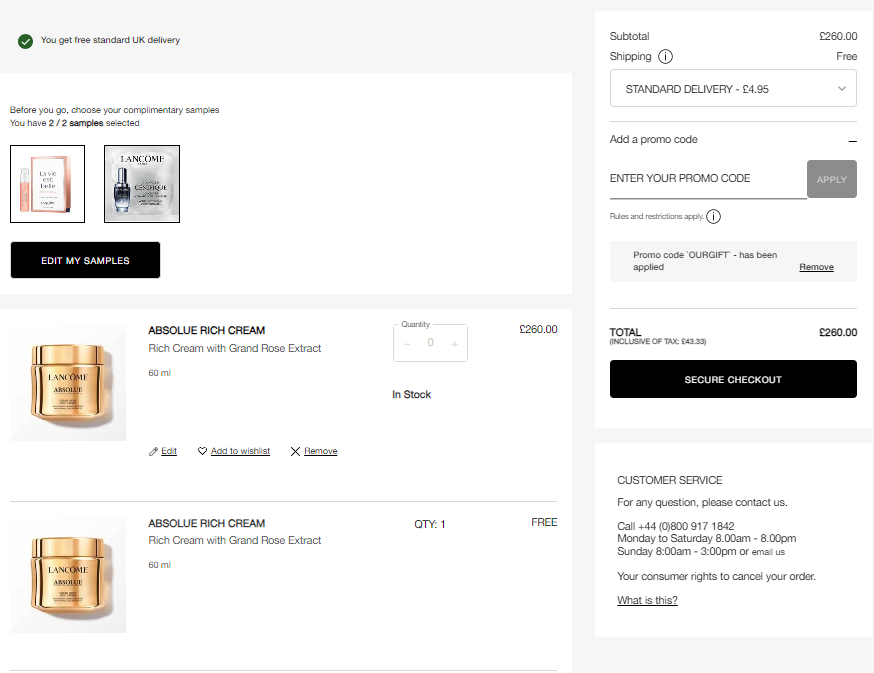Click the Add to wishlist link

coord(240,452)
